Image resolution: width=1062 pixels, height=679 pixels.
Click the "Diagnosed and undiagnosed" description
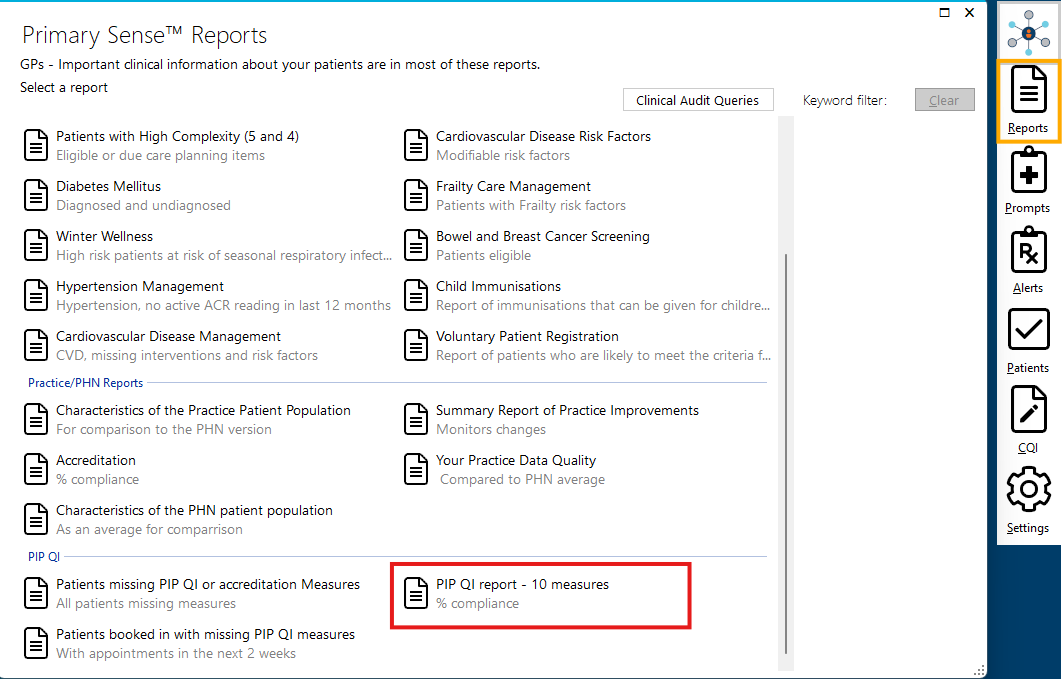(144, 206)
